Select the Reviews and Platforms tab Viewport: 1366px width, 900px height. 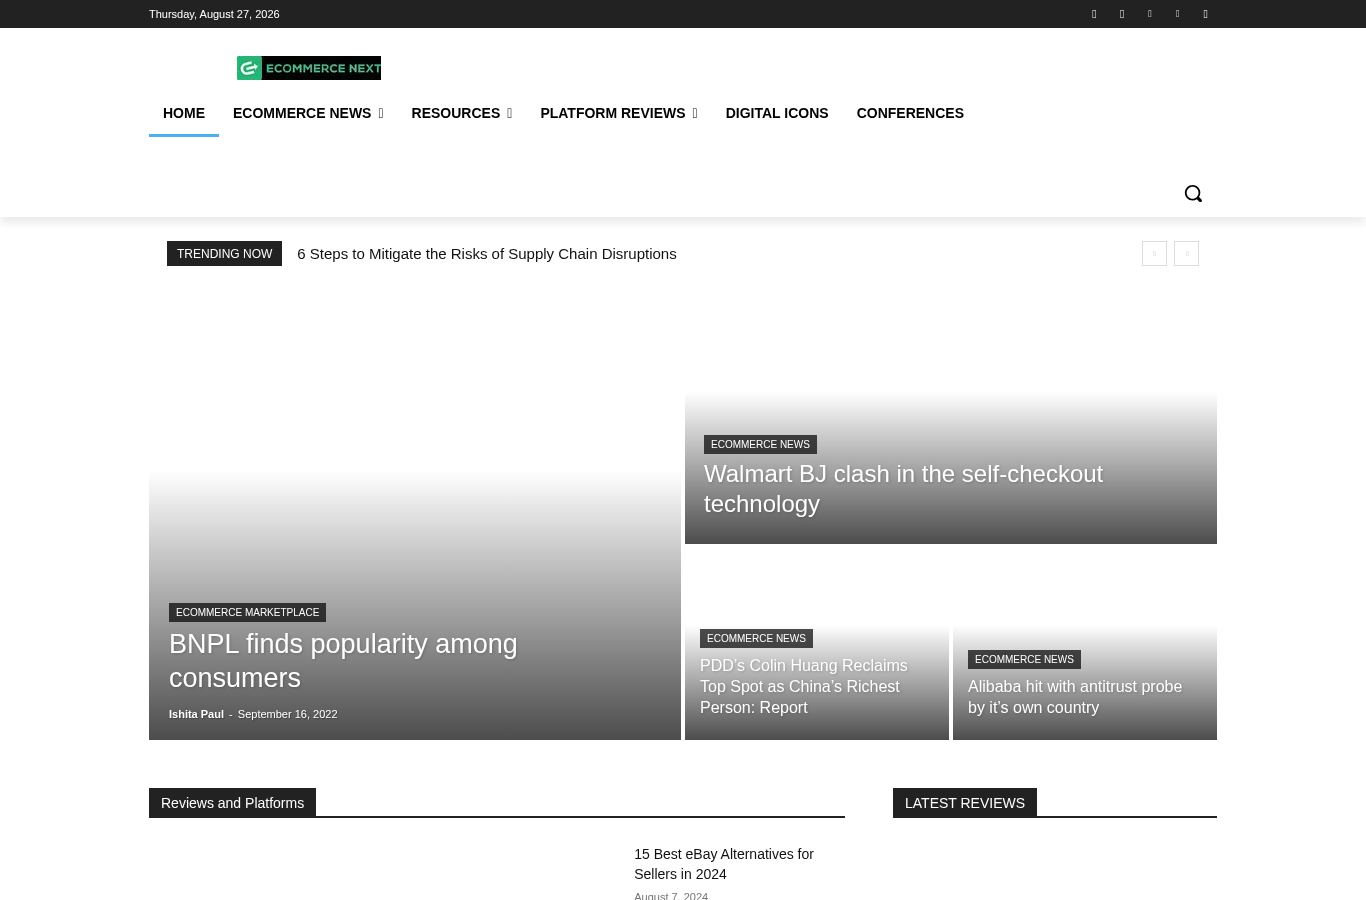(x=232, y=803)
